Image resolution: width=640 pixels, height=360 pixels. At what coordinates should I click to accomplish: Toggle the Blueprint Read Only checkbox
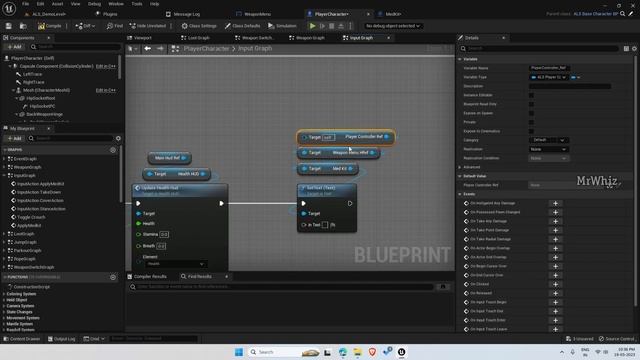531,104
